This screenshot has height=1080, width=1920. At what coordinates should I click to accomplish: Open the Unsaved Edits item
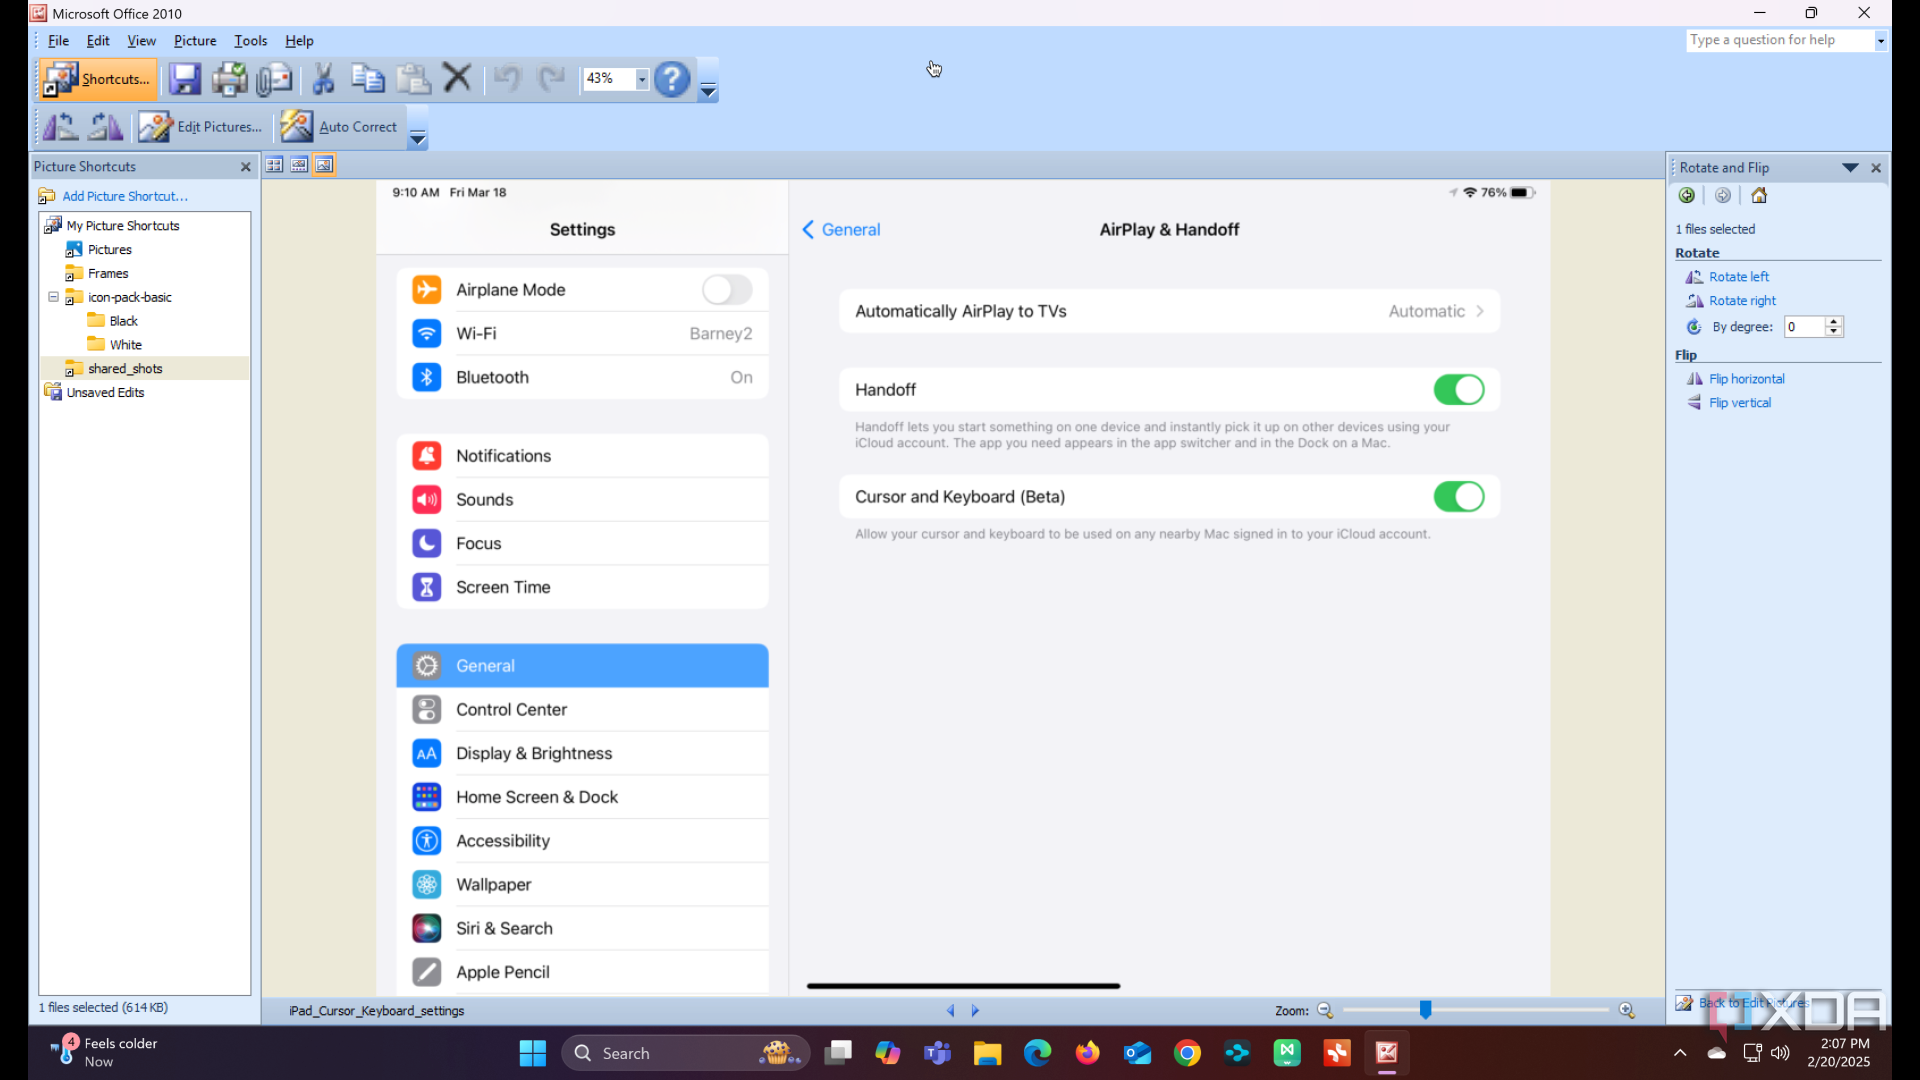105,393
